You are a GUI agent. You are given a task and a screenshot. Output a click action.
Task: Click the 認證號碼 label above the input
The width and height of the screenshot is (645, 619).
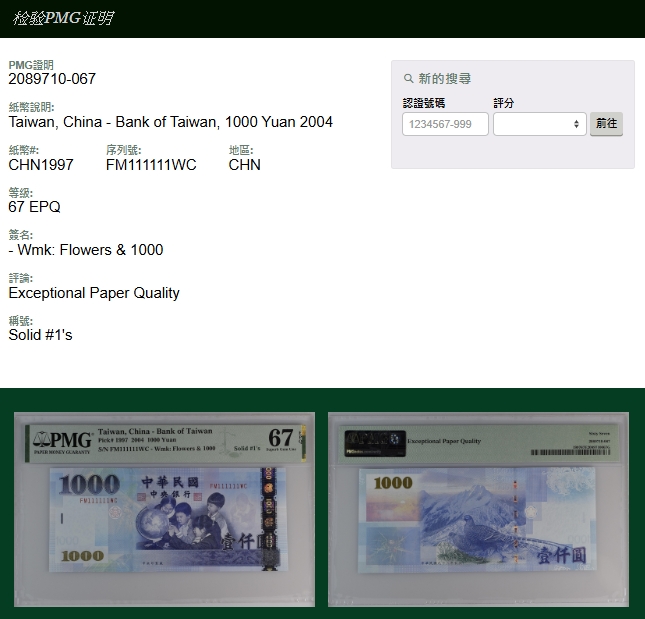click(424, 103)
